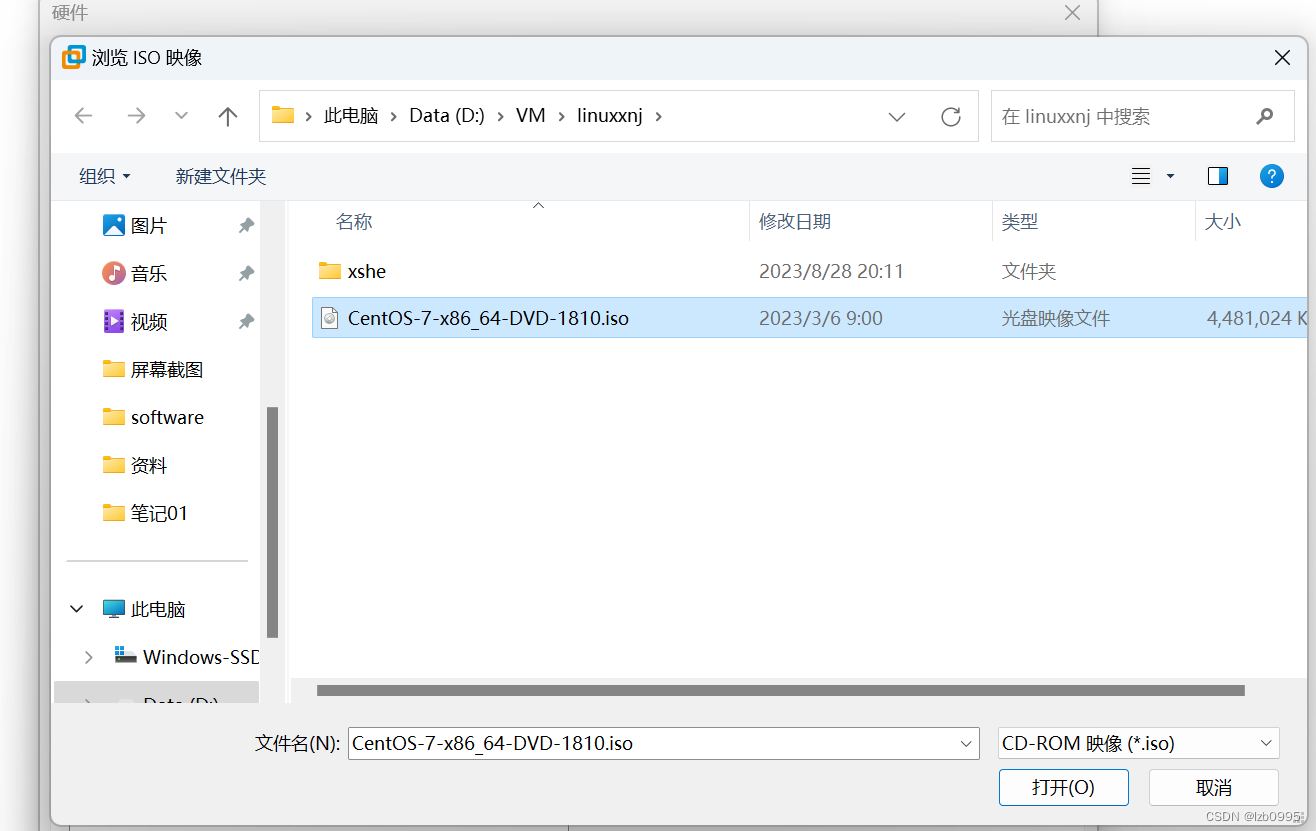
Task: Go forward using the forward arrow
Action: pos(136,116)
